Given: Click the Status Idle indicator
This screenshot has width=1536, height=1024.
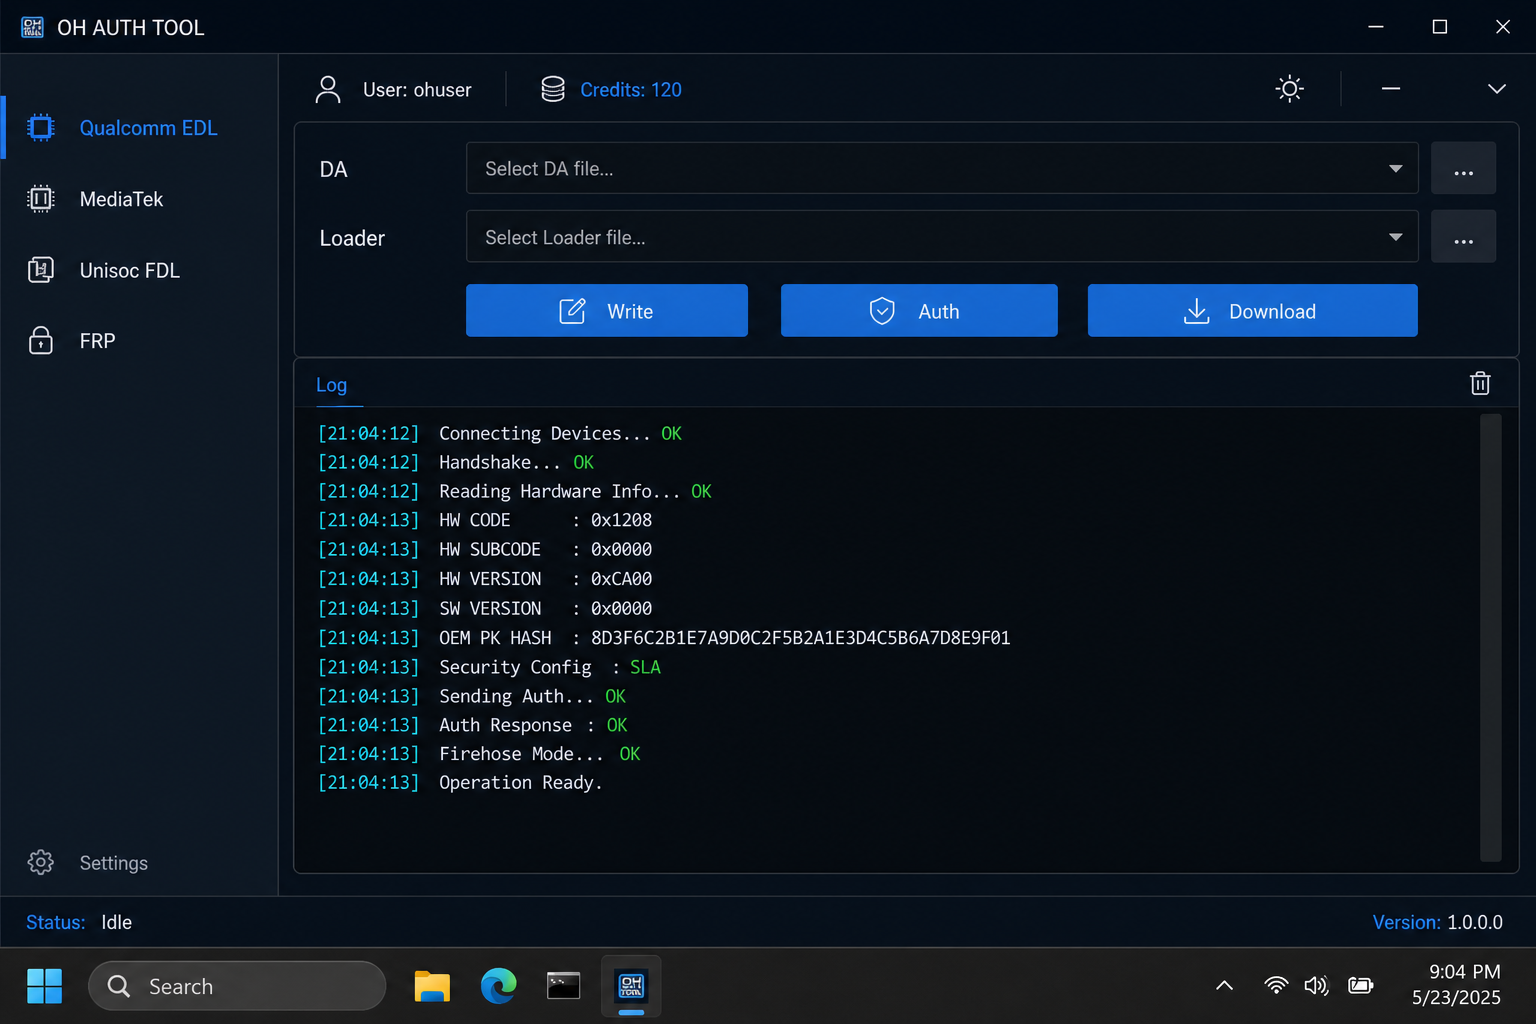Looking at the screenshot, I should [x=79, y=922].
